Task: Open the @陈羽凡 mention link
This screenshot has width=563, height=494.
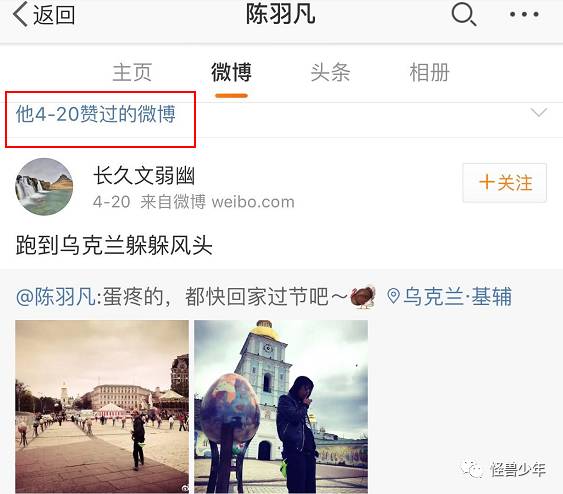Action: [x=56, y=297]
